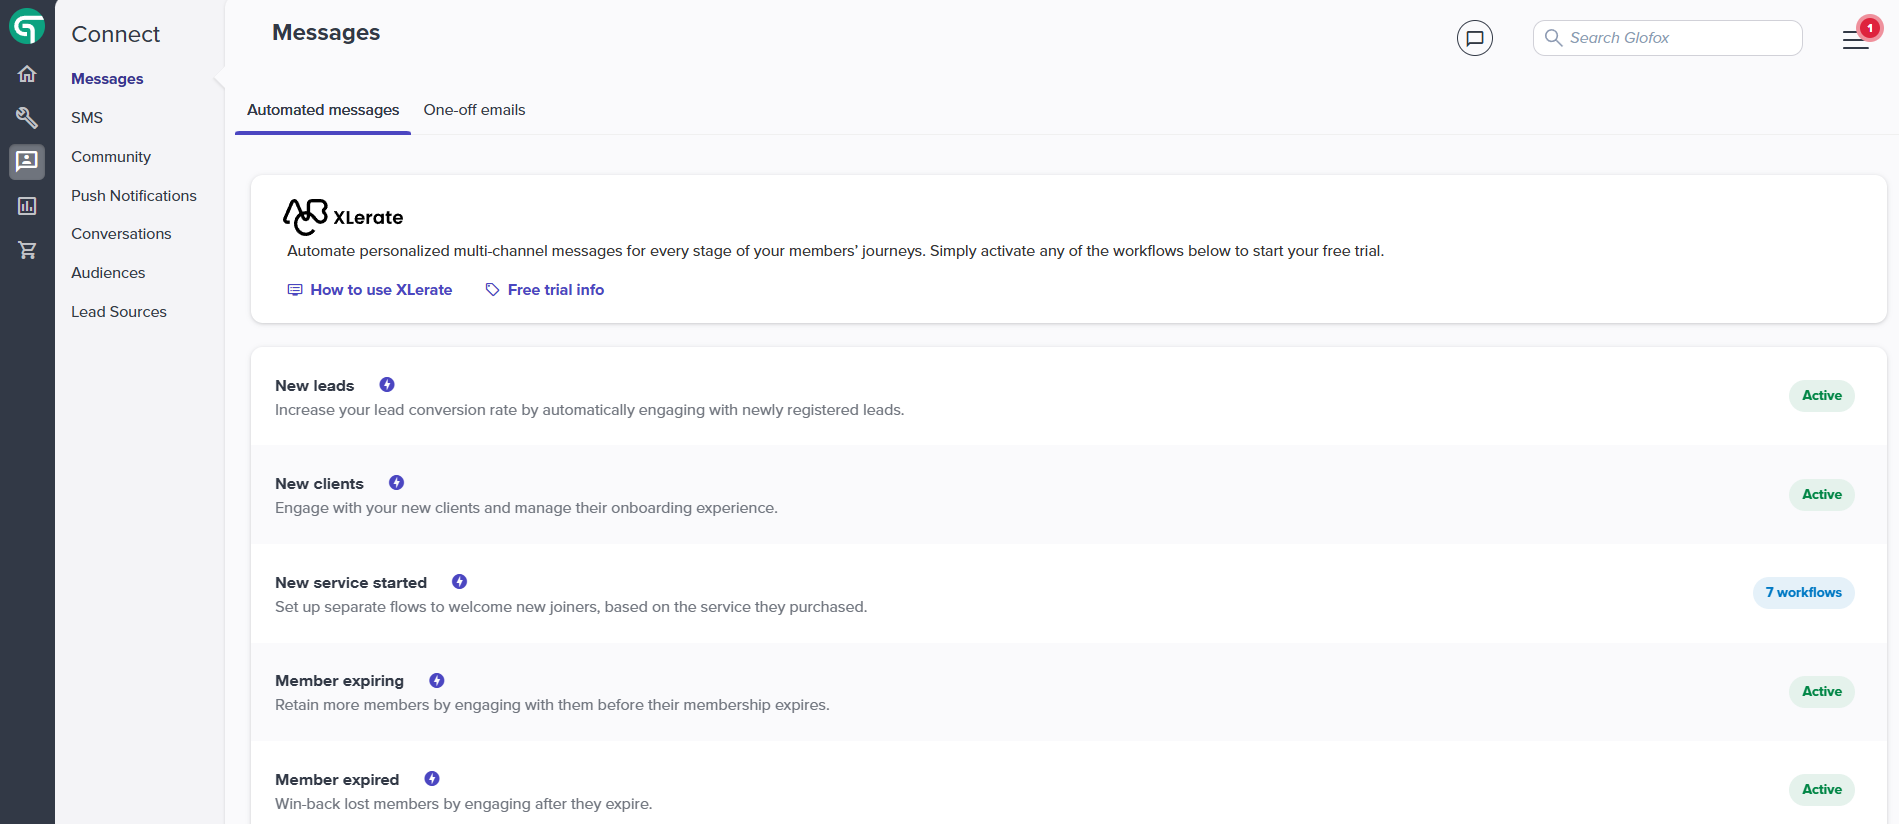Click XLerate intro 'Automate personalized multi-channel messages'

(835, 251)
